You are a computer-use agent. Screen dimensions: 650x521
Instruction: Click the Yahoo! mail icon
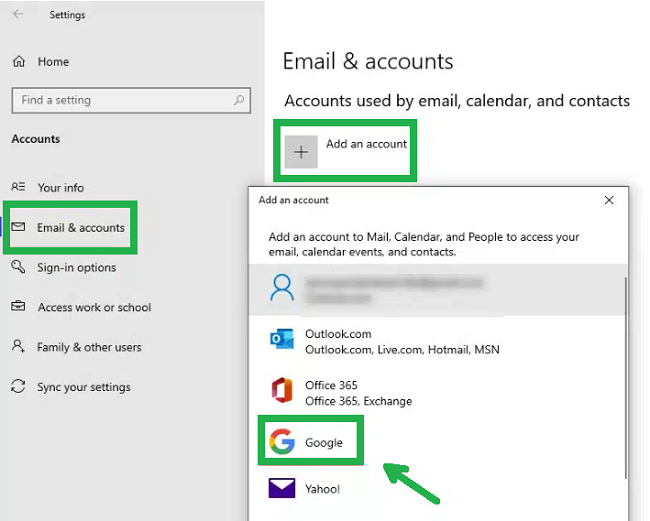pos(282,489)
